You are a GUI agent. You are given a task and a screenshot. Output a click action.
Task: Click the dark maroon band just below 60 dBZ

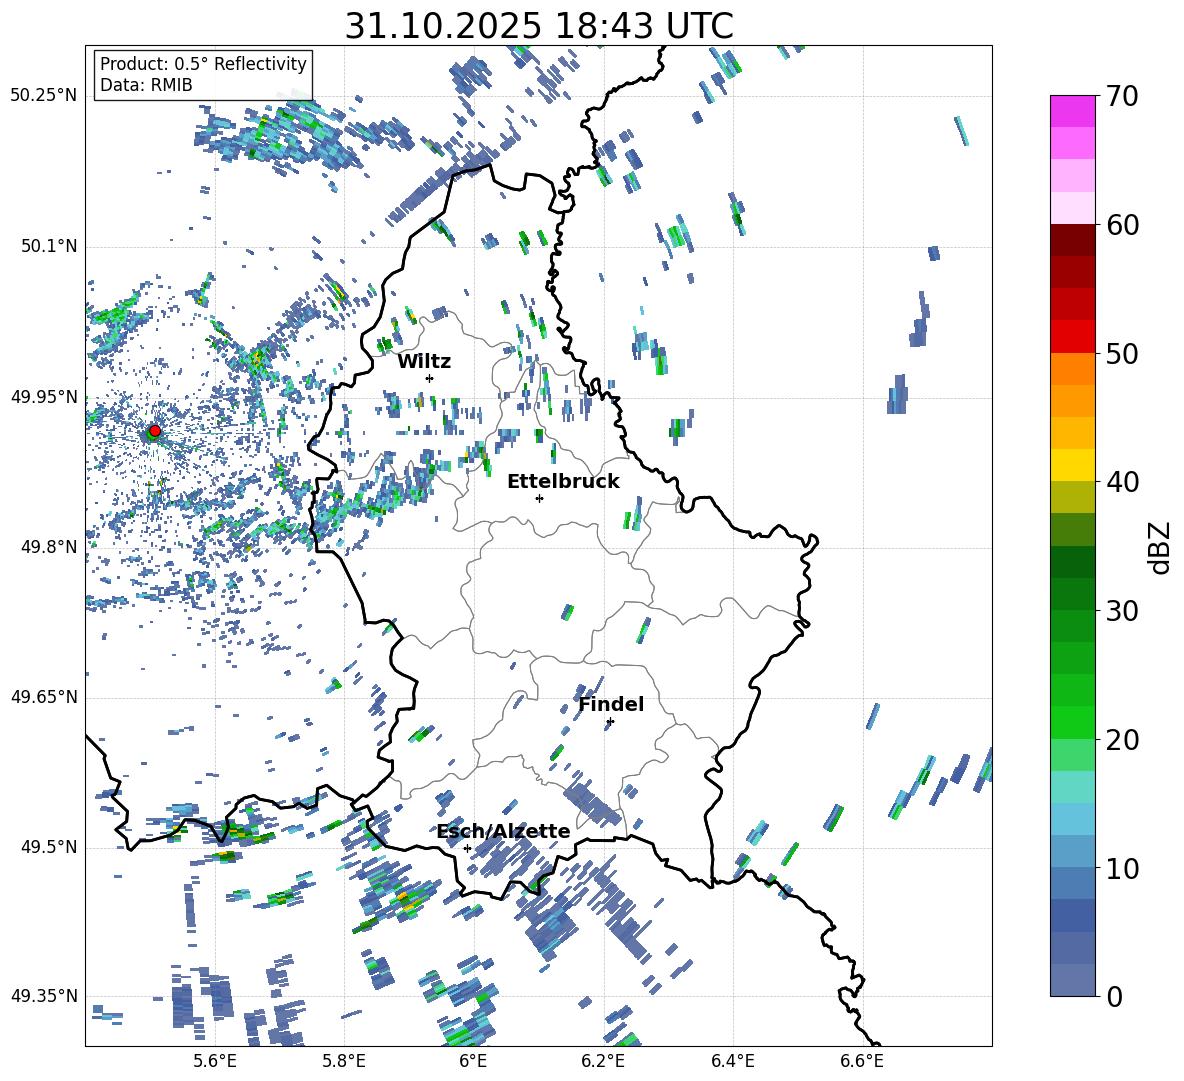click(x=1073, y=239)
